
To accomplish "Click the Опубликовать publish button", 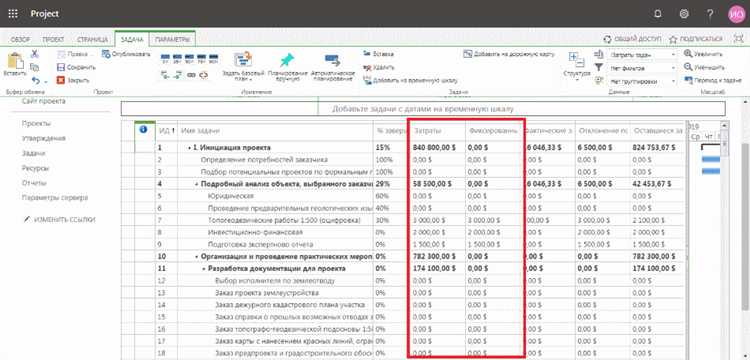I will click(126, 55).
